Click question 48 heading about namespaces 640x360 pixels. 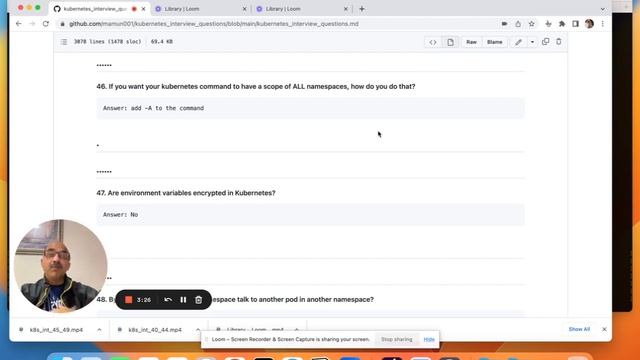coord(293,300)
